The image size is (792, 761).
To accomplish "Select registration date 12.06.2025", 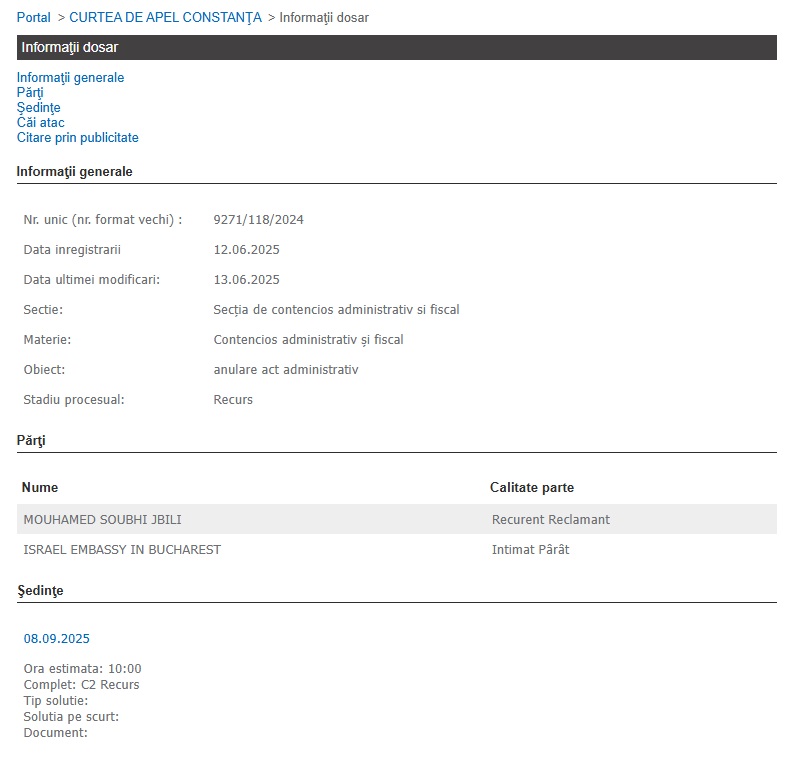I will [x=246, y=249].
